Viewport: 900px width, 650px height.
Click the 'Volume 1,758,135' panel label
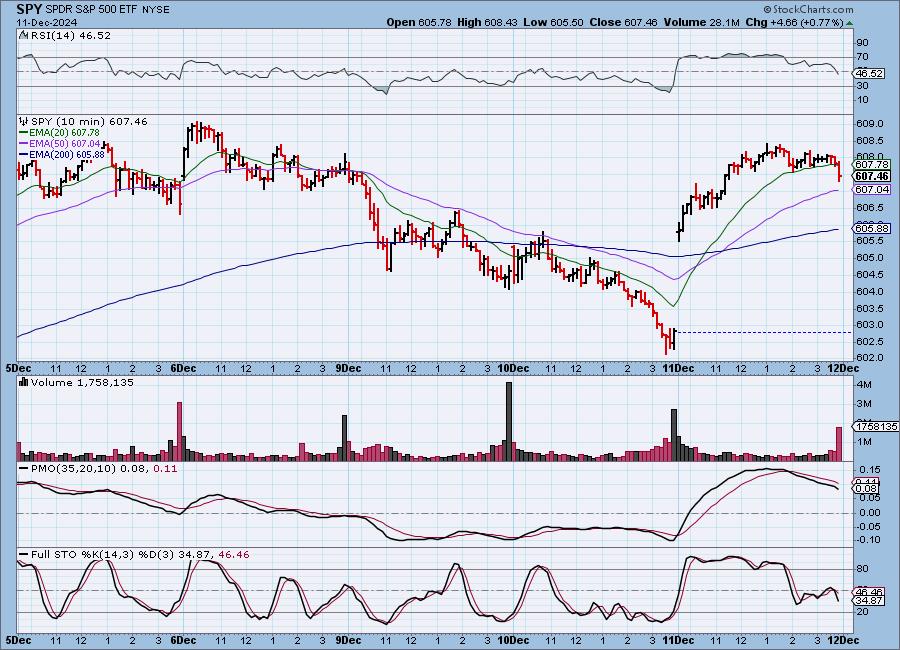pyautogui.click(x=82, y=382)
